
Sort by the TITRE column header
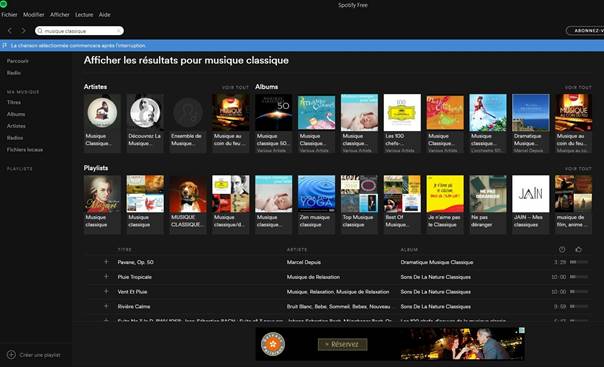[x=124, y=250]
